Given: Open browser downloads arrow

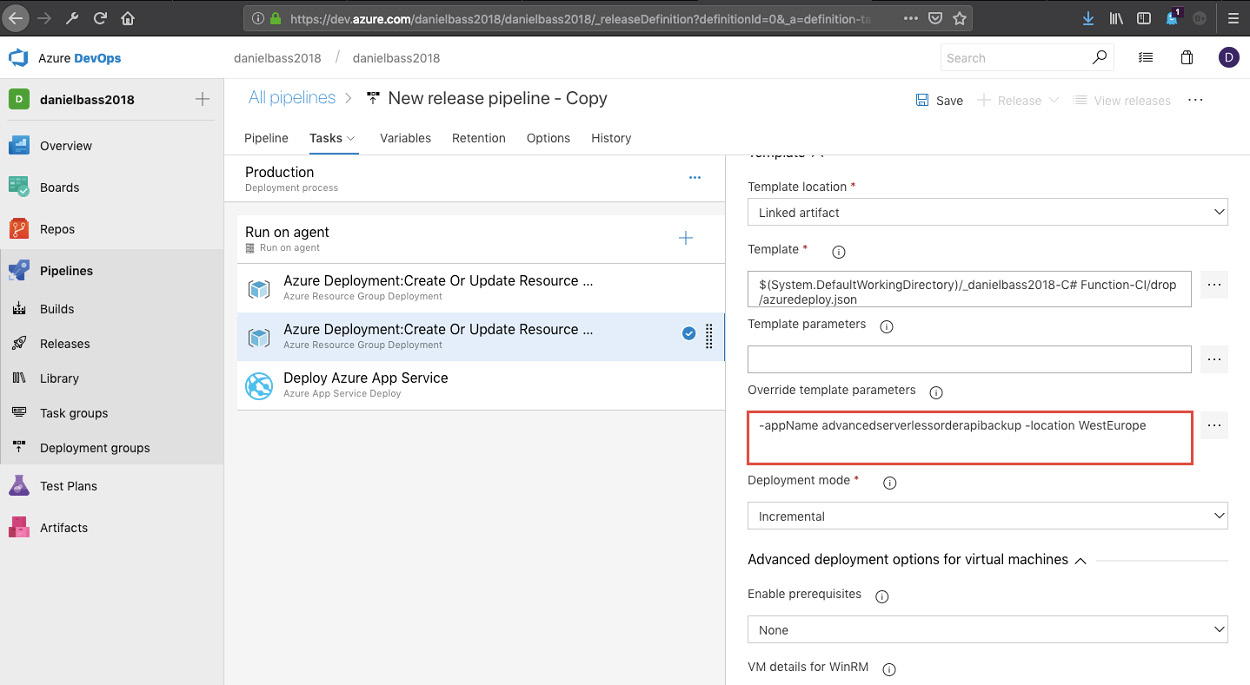Looking at the screenshot, I should [x=1089, y=18].
